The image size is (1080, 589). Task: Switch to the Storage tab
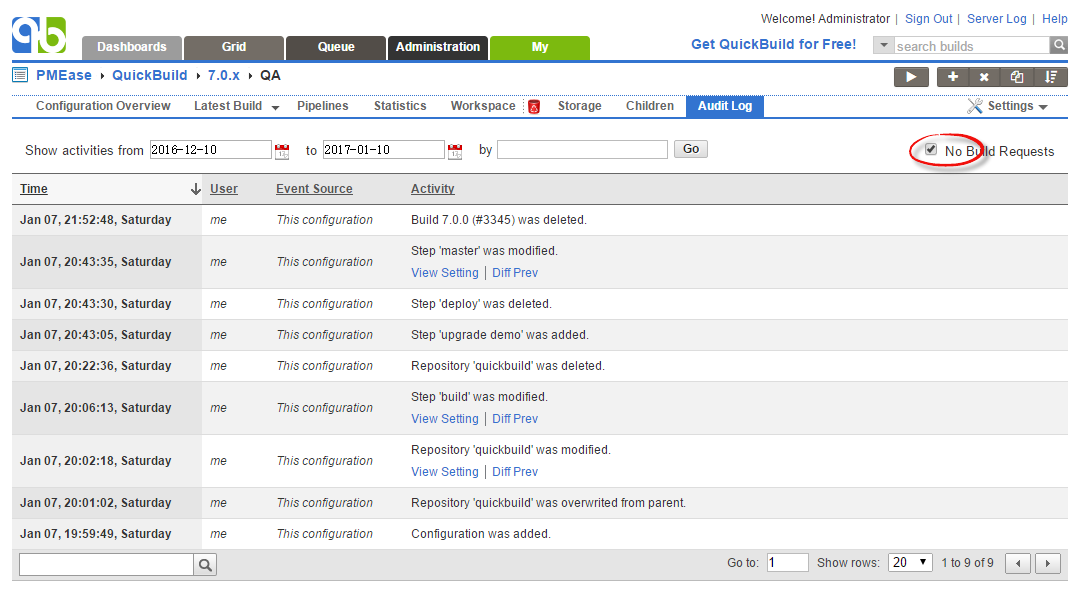[x=579, y=106]
